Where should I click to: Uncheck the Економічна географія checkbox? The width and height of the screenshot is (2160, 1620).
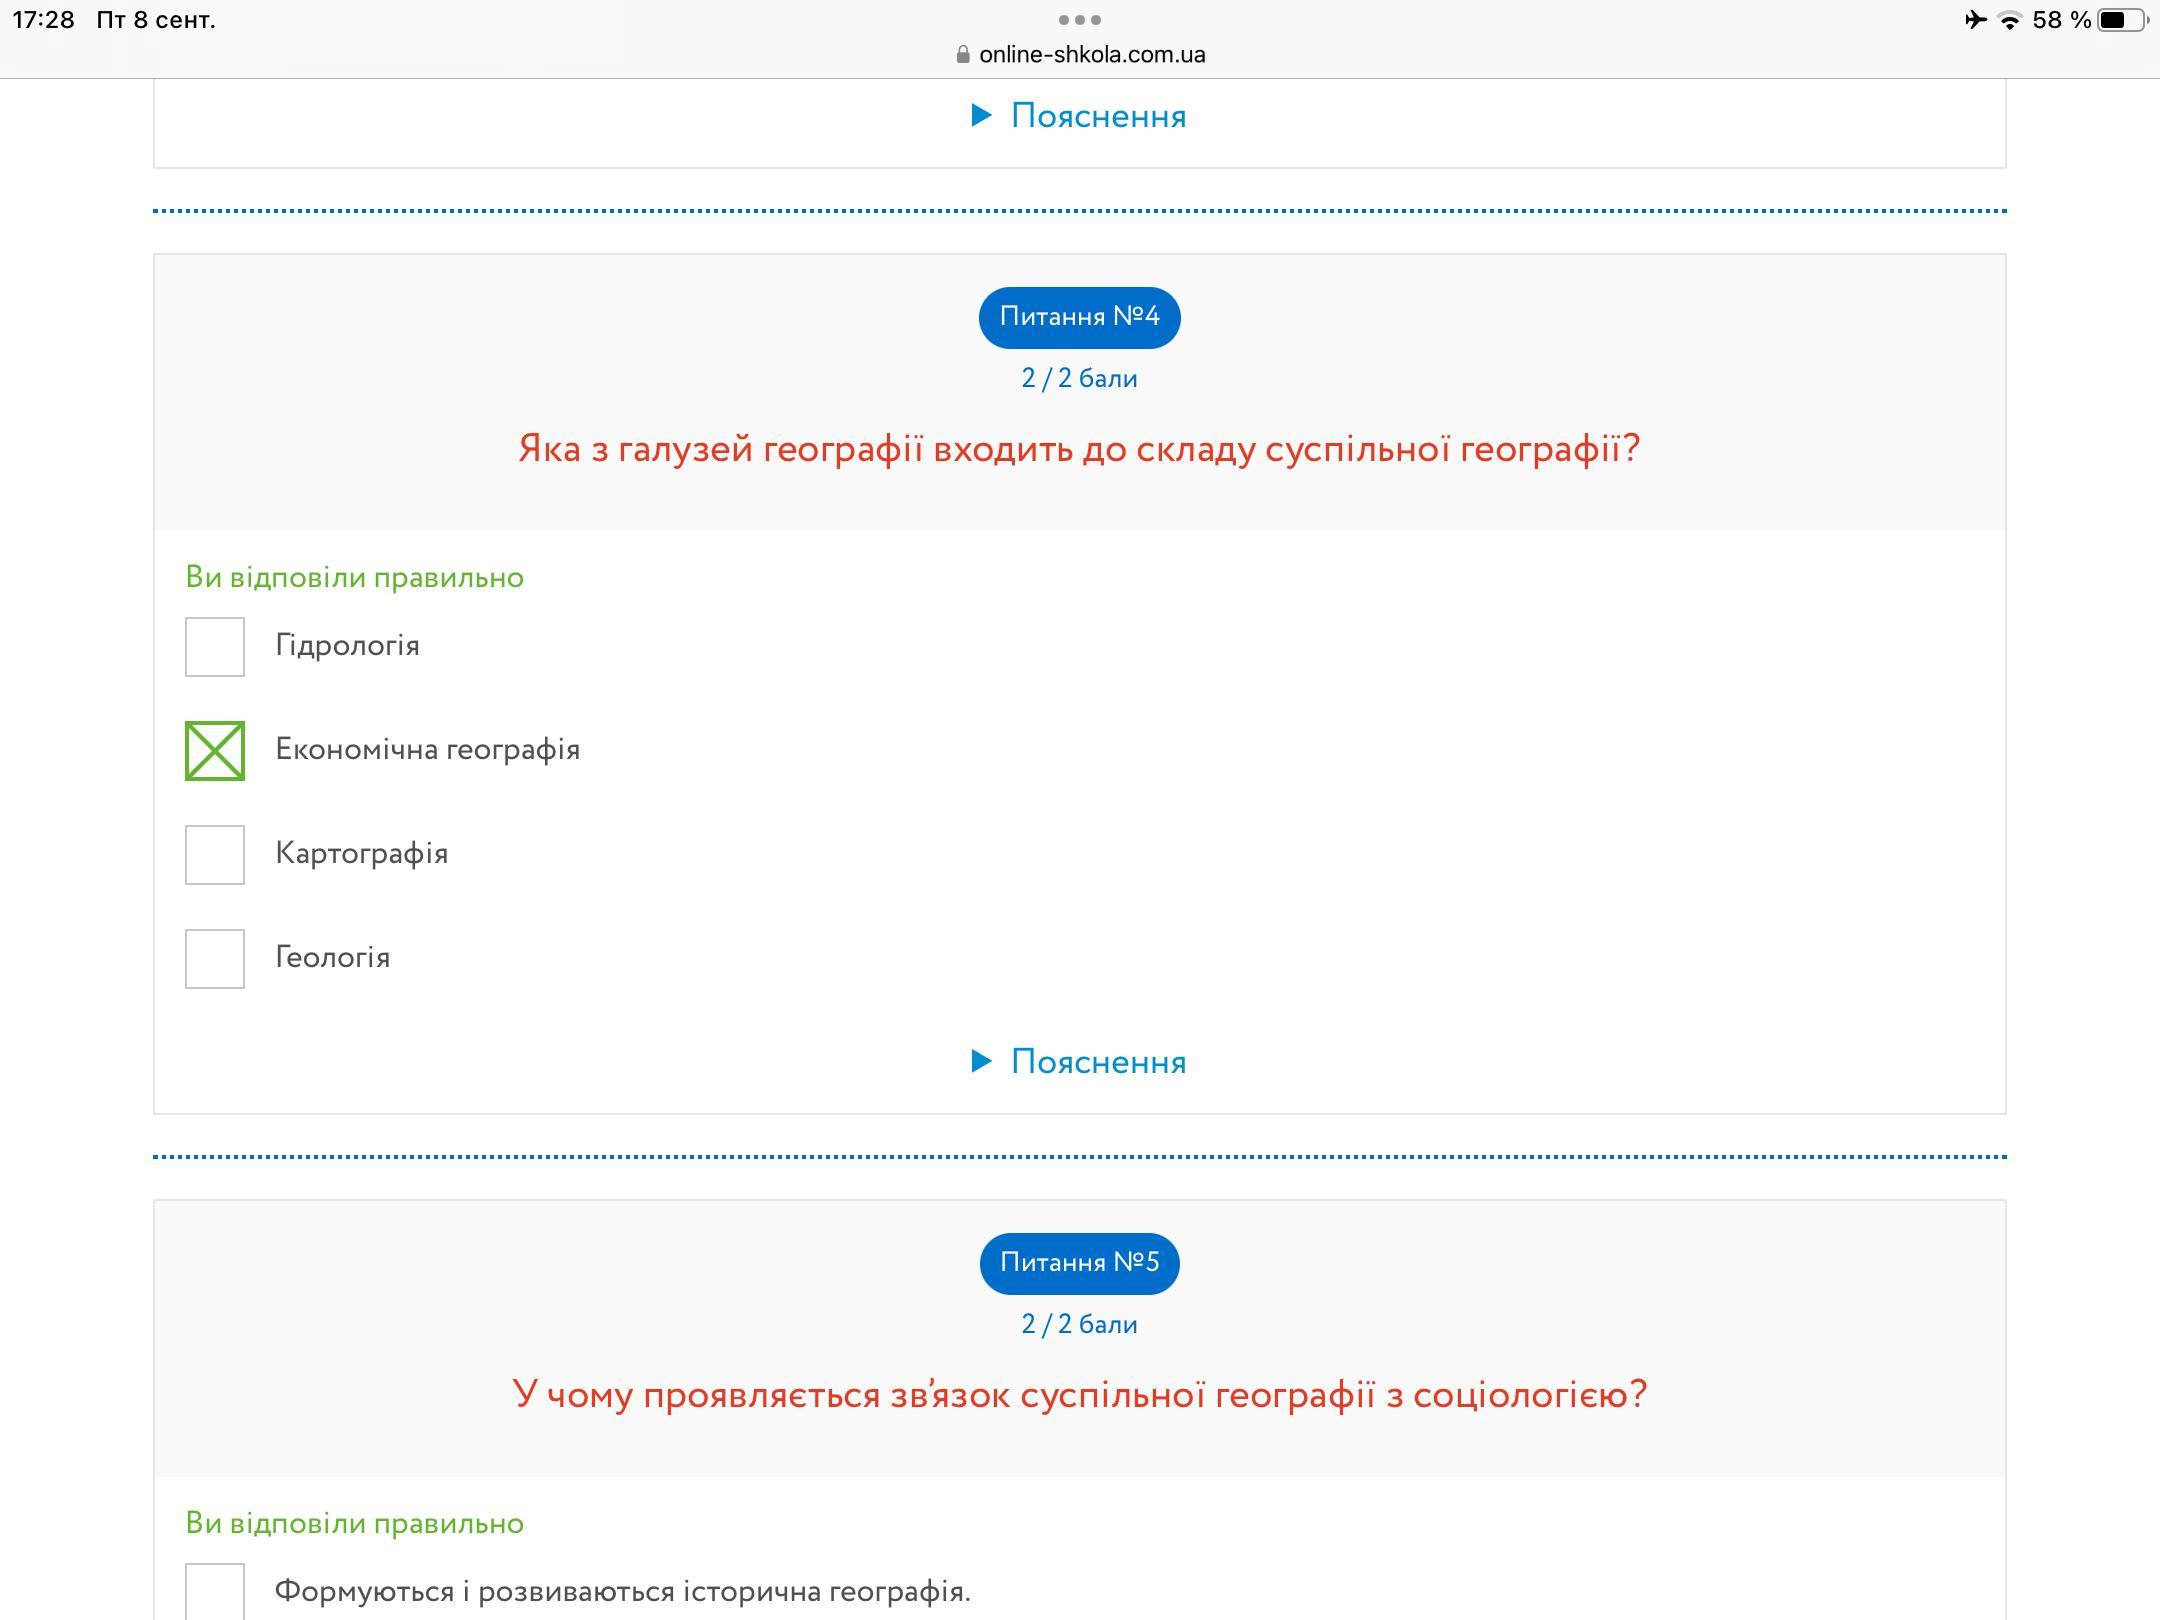(215, 751)
